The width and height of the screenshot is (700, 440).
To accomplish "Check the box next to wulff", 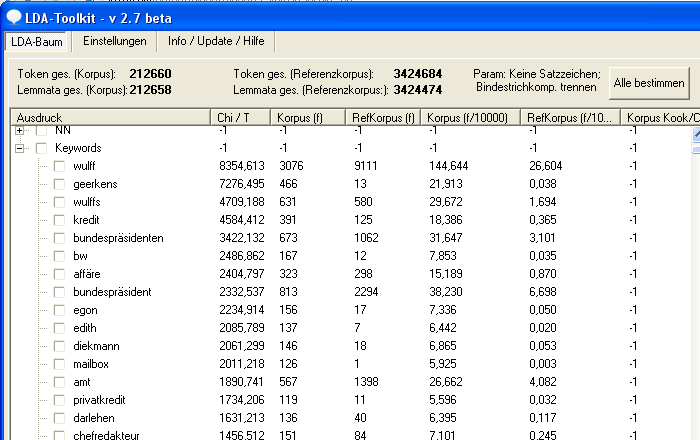I will click(x=59, y=166).
